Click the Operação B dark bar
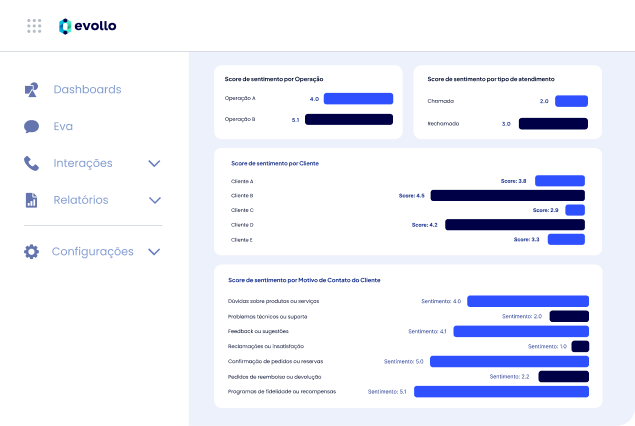The width and height of the screenshot is (635, 426). 348,119
